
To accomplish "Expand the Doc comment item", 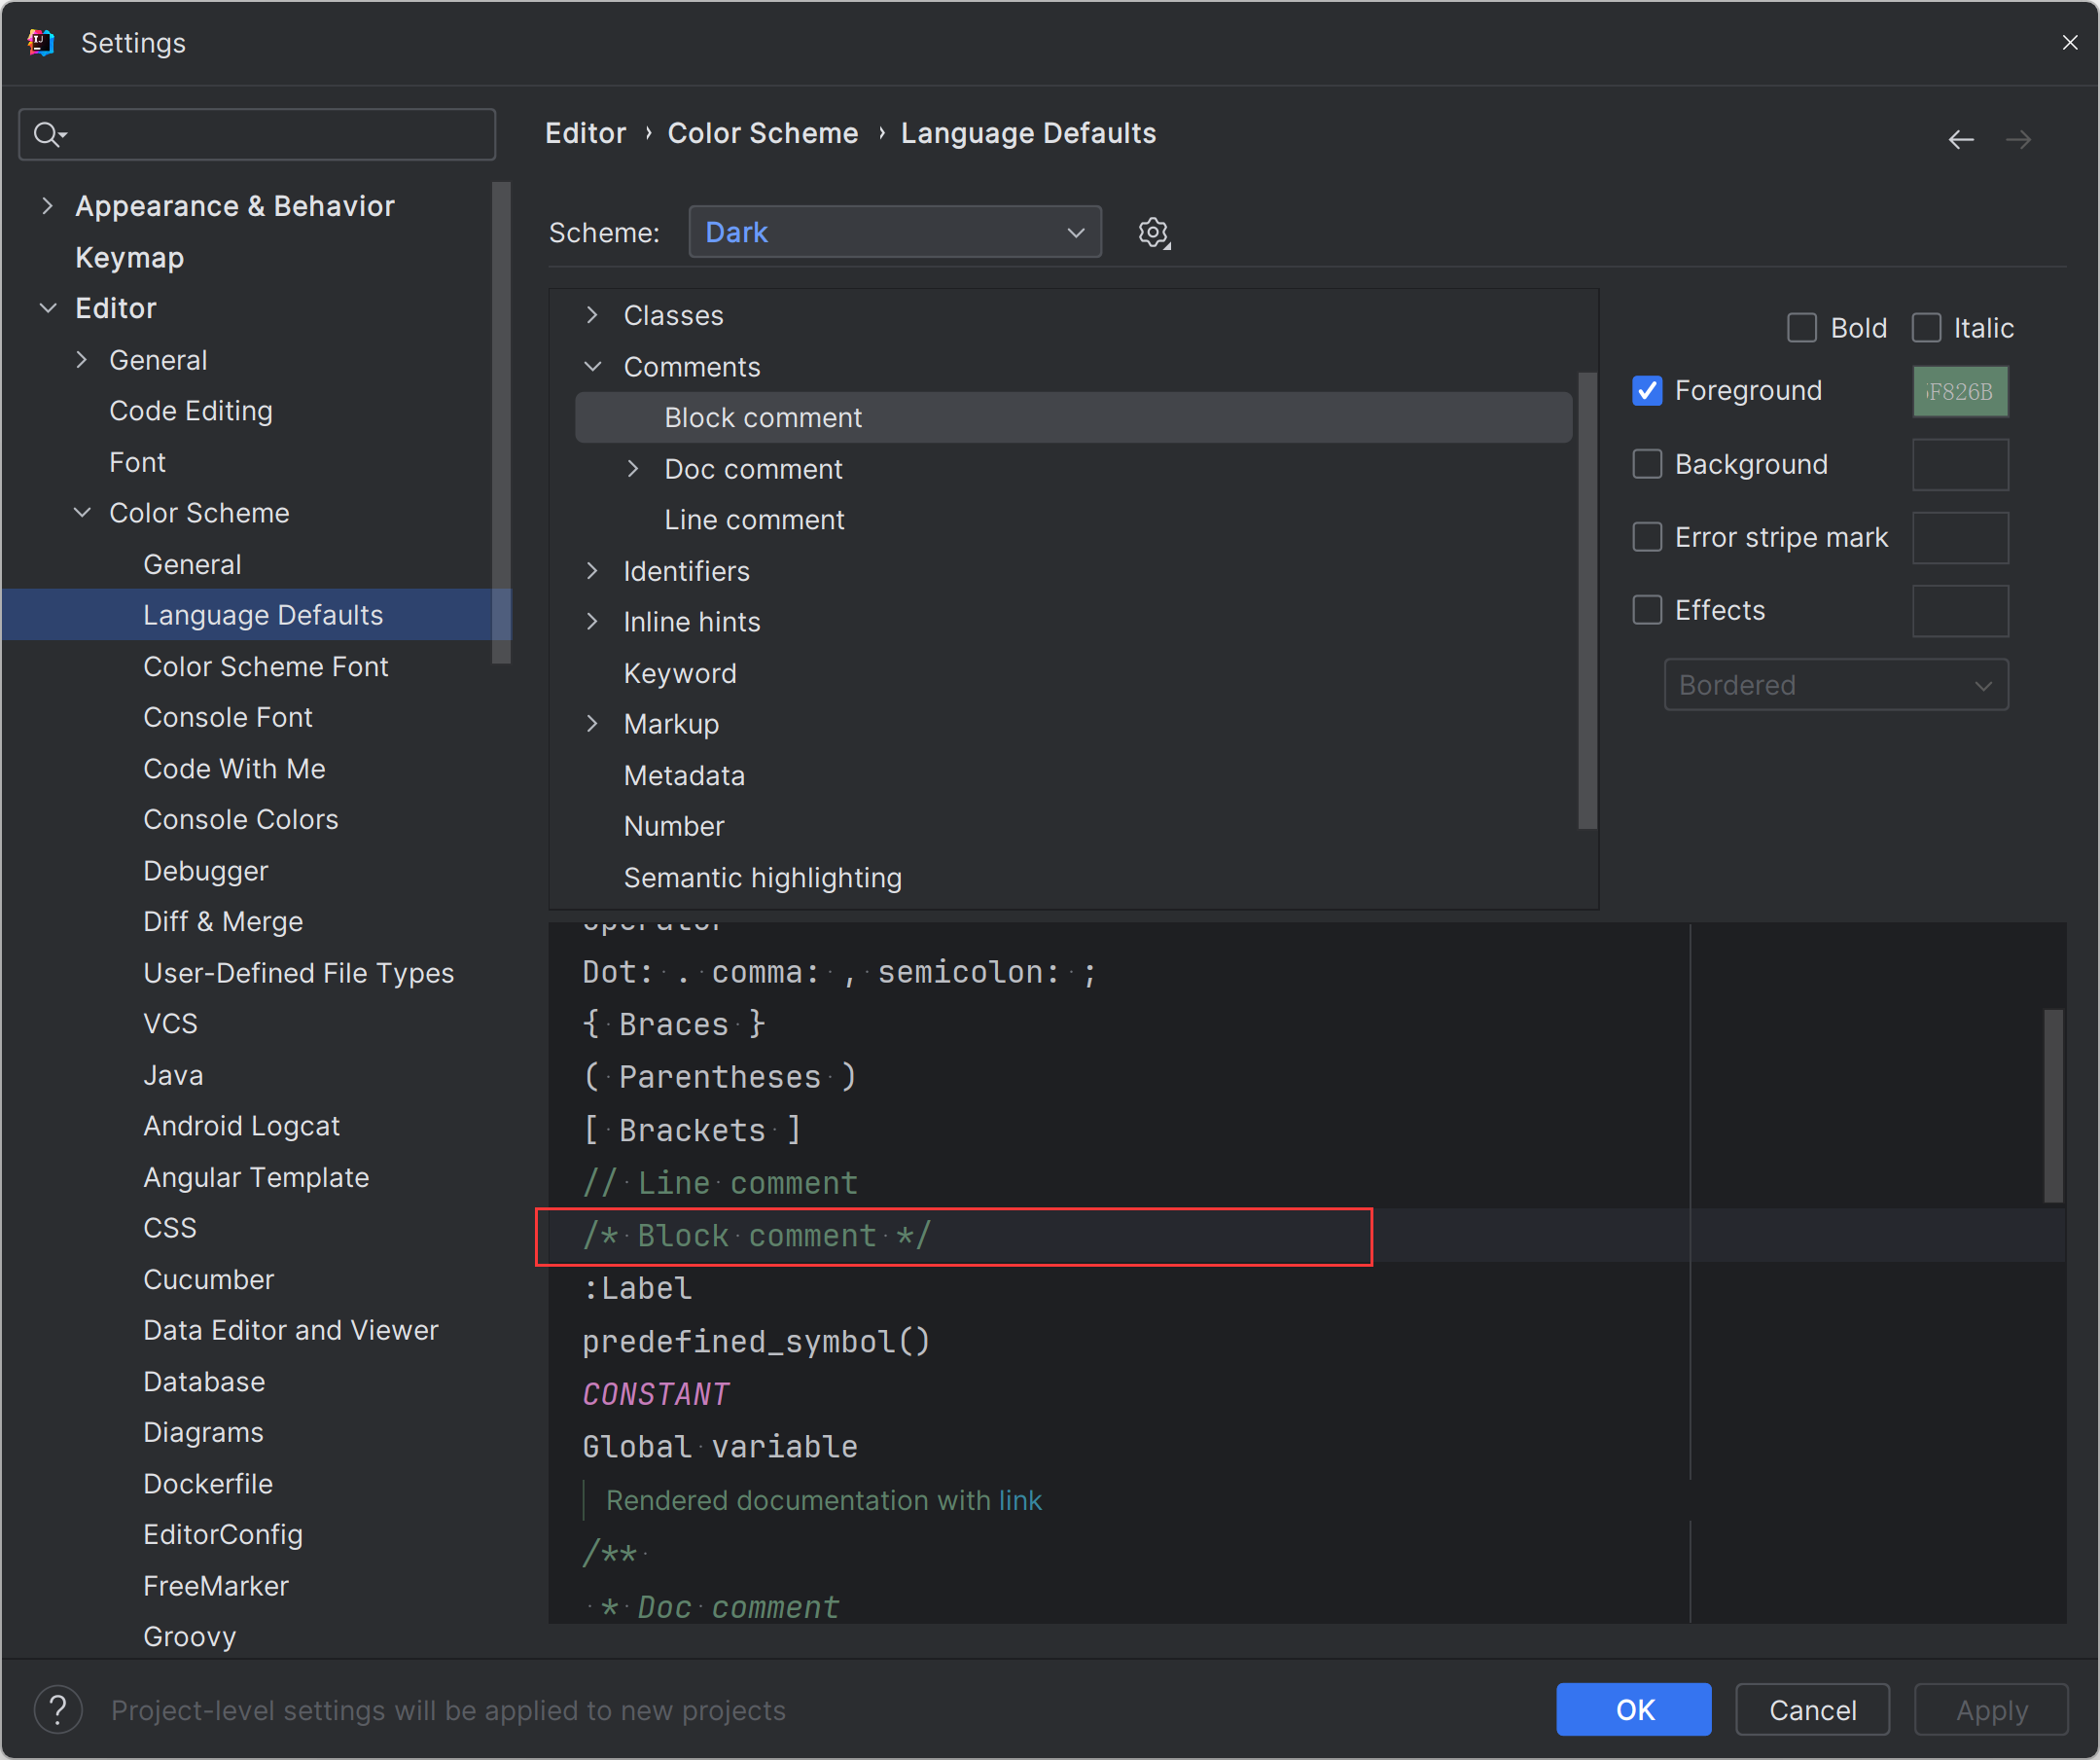I will coord(632,469).
